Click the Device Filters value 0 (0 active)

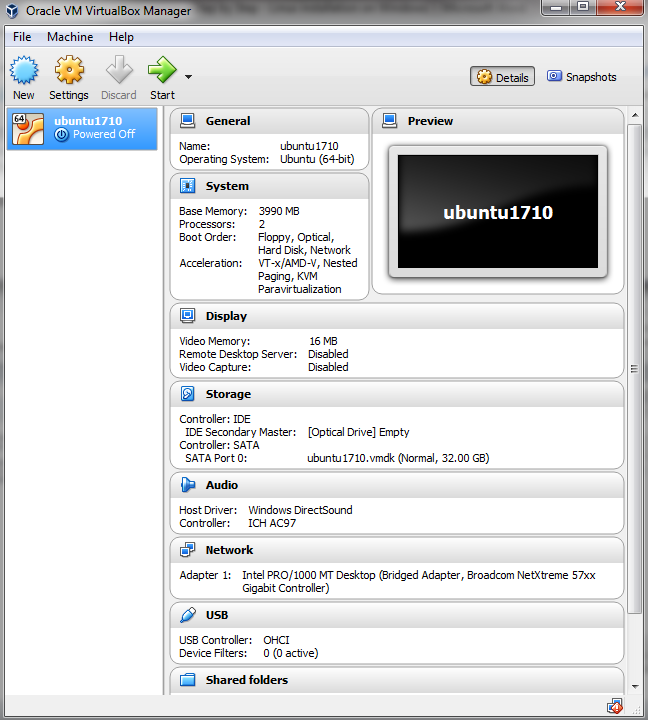(x=290, y=653)
